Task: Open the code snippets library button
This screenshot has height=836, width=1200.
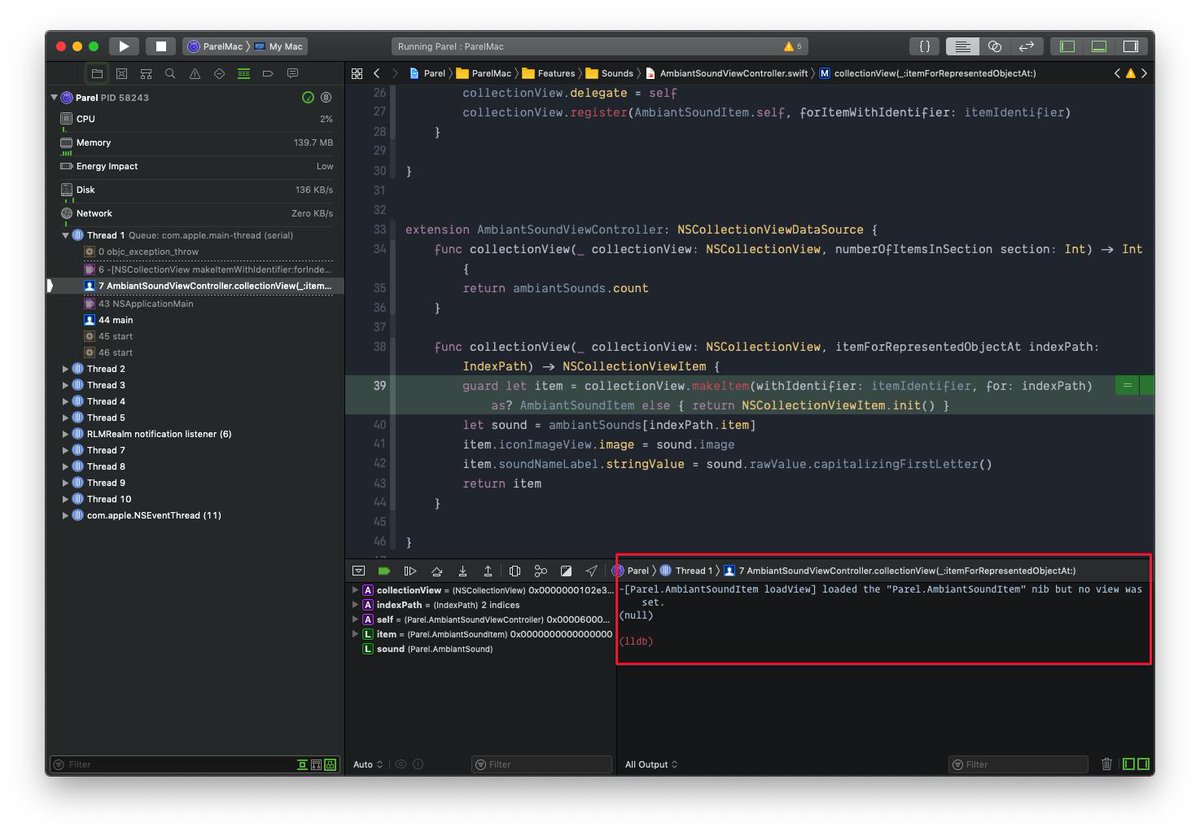Action: [926, 46]
